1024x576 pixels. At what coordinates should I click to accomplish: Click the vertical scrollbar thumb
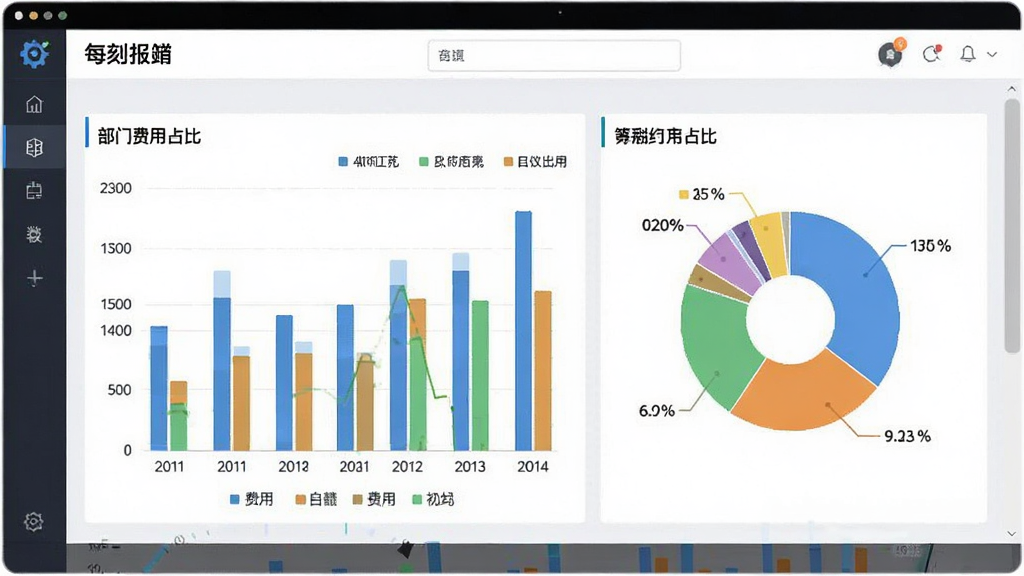click(x=1012, y=226)
